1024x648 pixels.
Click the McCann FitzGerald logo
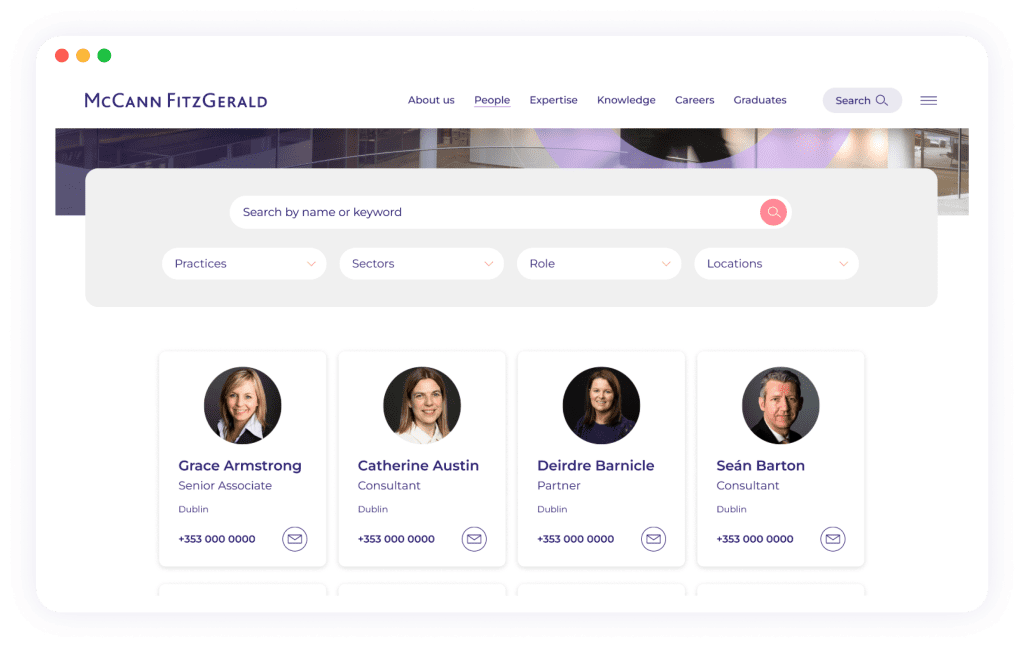(176, 101)
